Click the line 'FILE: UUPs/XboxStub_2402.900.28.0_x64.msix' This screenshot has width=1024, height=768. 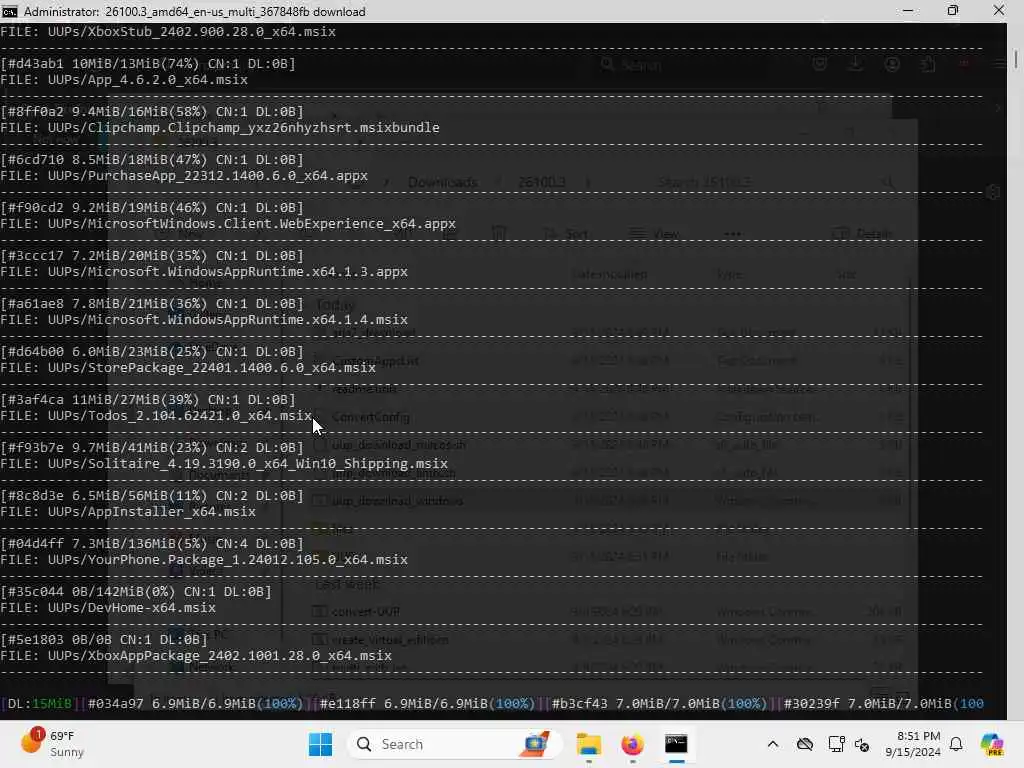[x=168, y=31]
